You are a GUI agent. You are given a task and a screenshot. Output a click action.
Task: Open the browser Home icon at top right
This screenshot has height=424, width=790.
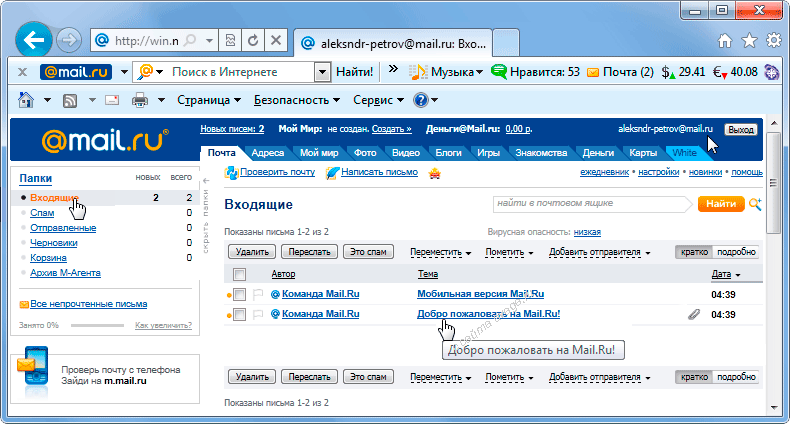(725, 40)
